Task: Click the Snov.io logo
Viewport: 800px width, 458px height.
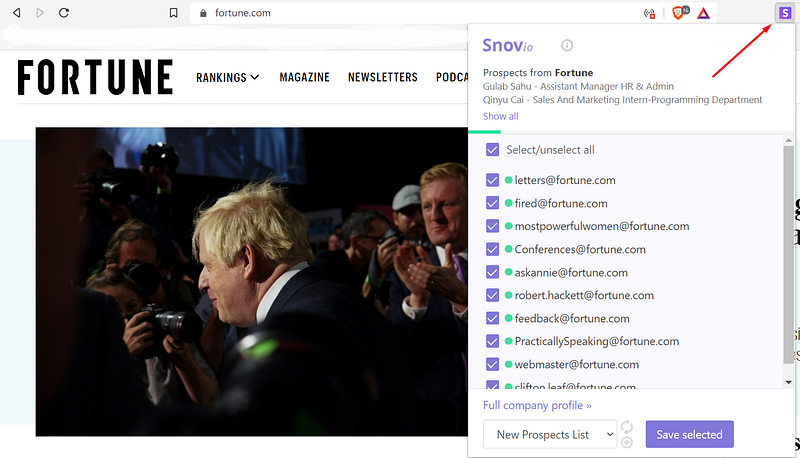Action: click(x=508, y=45)
